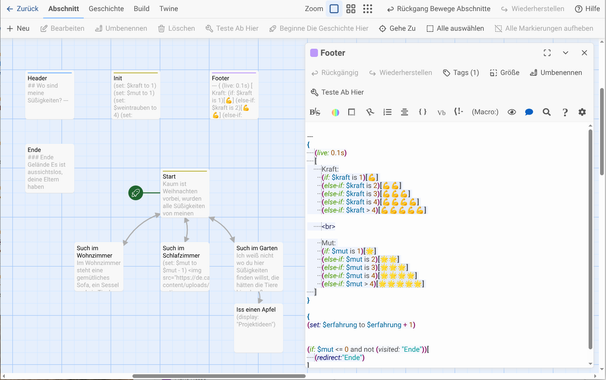Click the '(redirect:"Ende")' code line
The image size is (606, 380).
pos(339,358)
